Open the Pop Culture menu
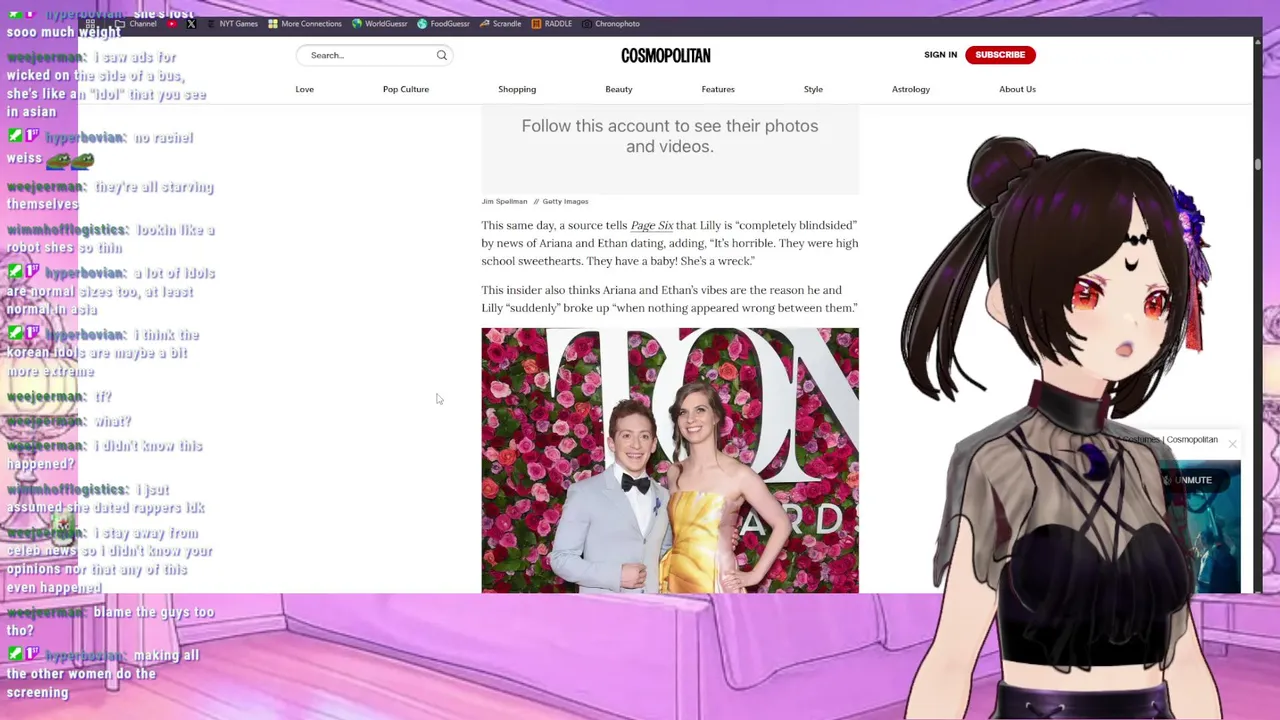Viewport: 1280px width, 720px height. click(405, 89)
